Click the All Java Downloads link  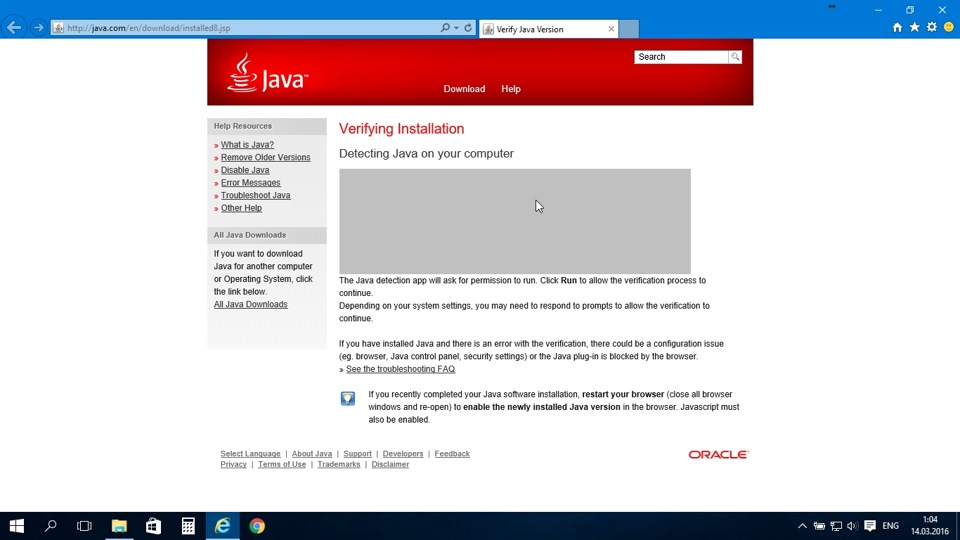click(x=250, y=304)
